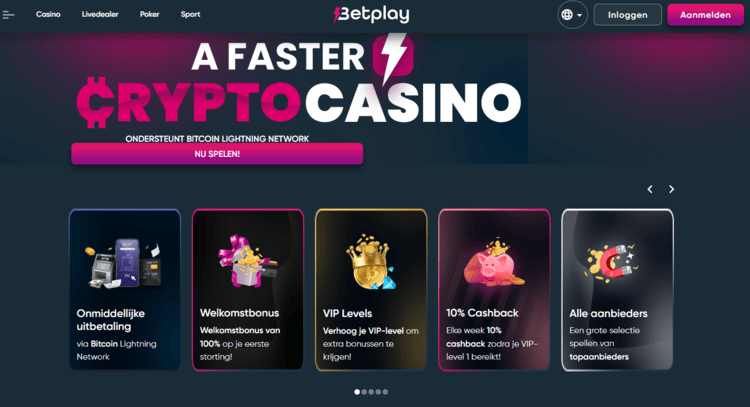
Task: Go to the Poker section
Action: click(149, 14)
